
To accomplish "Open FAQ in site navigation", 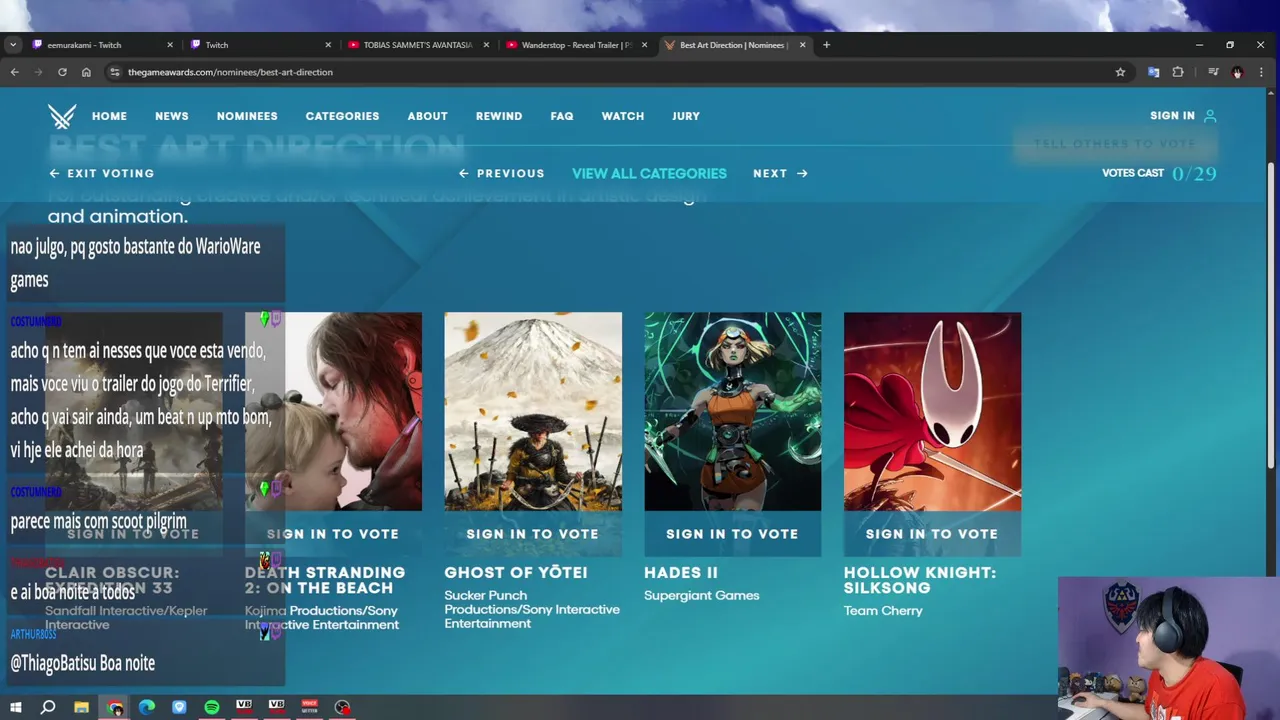I will point(562,116).
